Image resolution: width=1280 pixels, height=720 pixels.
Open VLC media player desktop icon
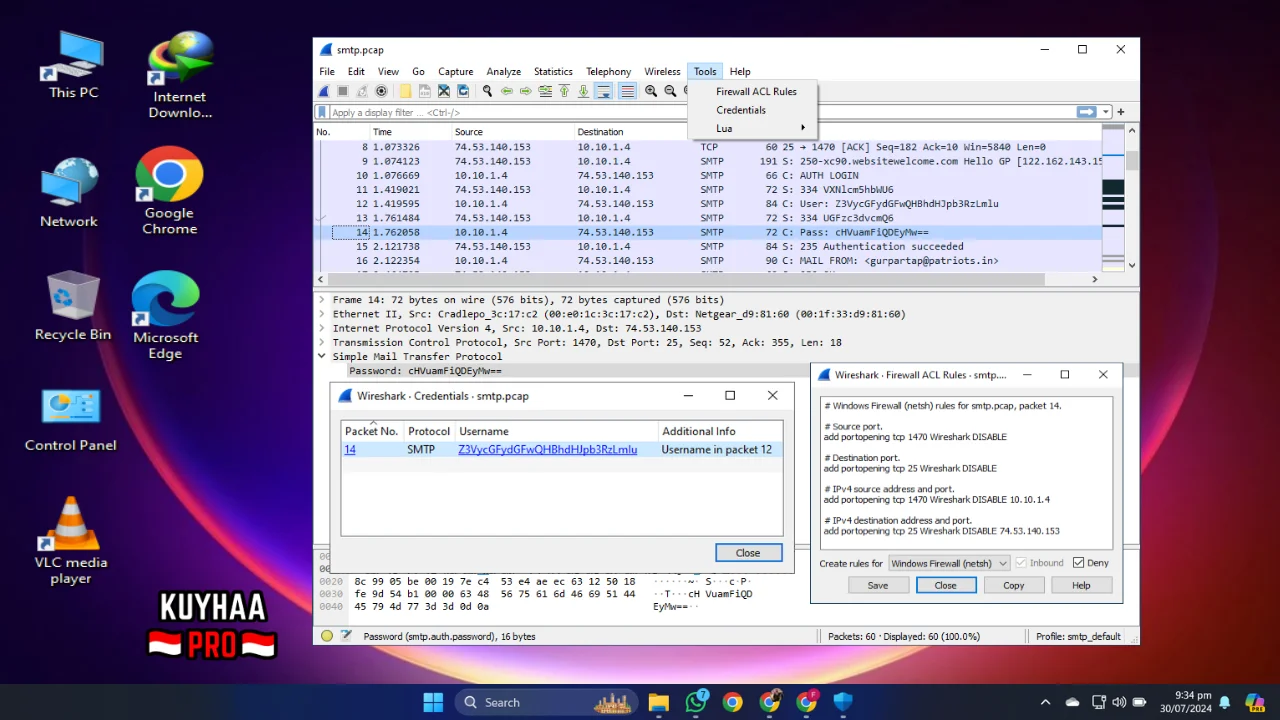[x=71, y=541]
